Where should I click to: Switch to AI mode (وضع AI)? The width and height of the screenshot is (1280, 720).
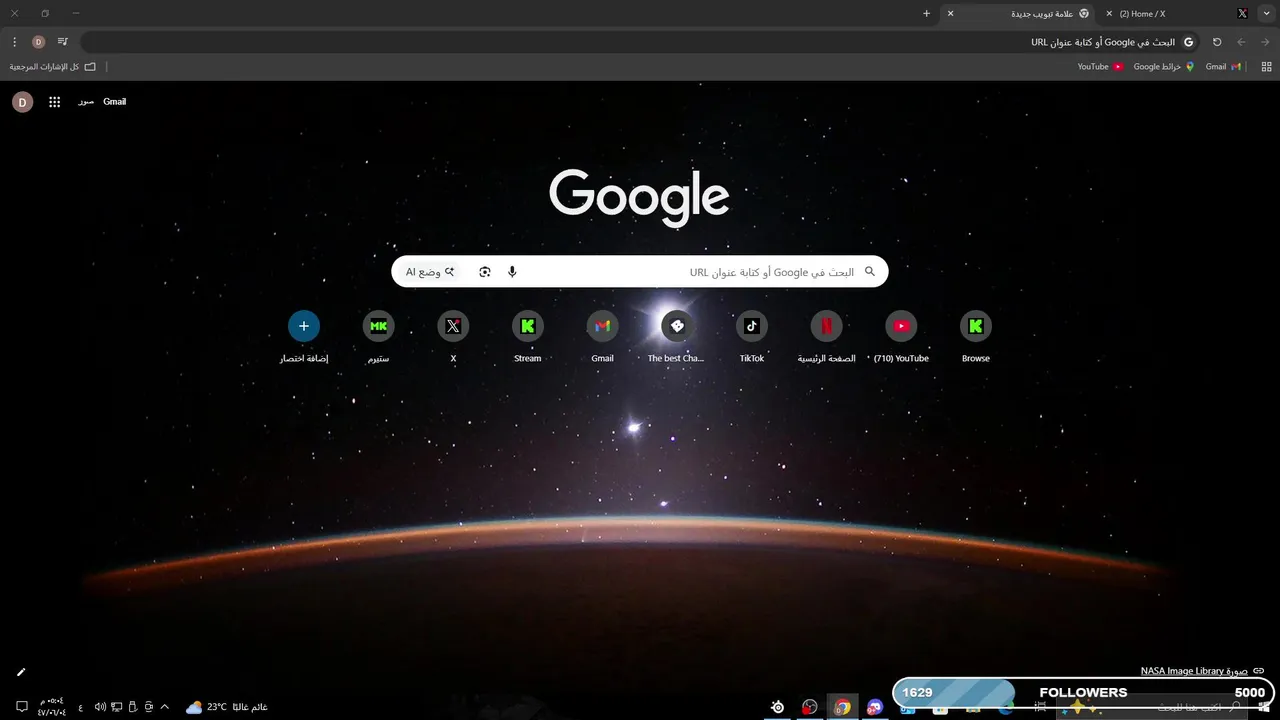point(431,272)
